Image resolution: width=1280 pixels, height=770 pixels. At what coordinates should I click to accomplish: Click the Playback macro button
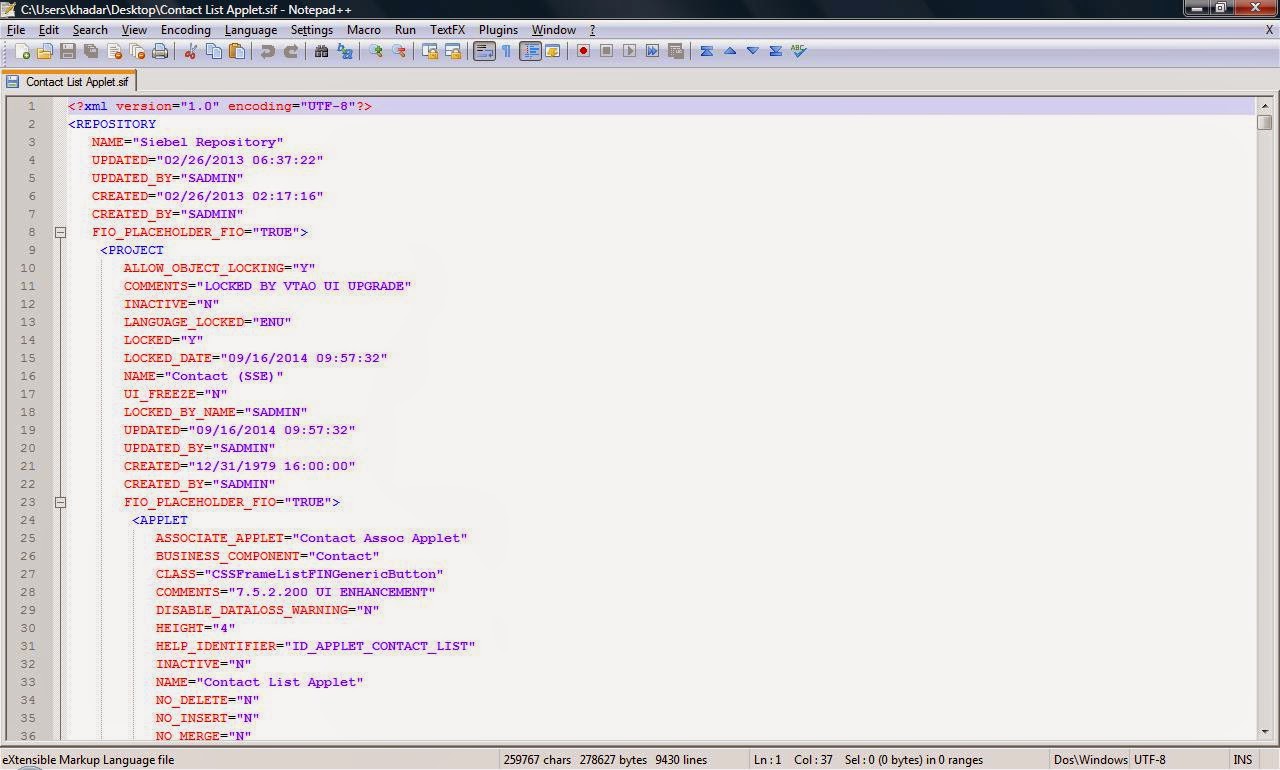(x=628, y=51)
